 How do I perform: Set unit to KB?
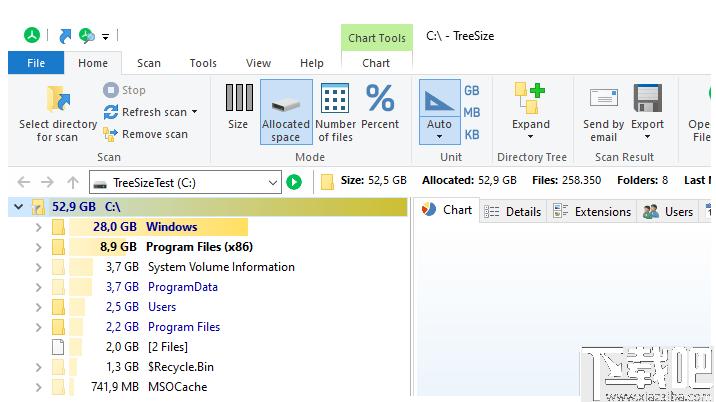472,134
